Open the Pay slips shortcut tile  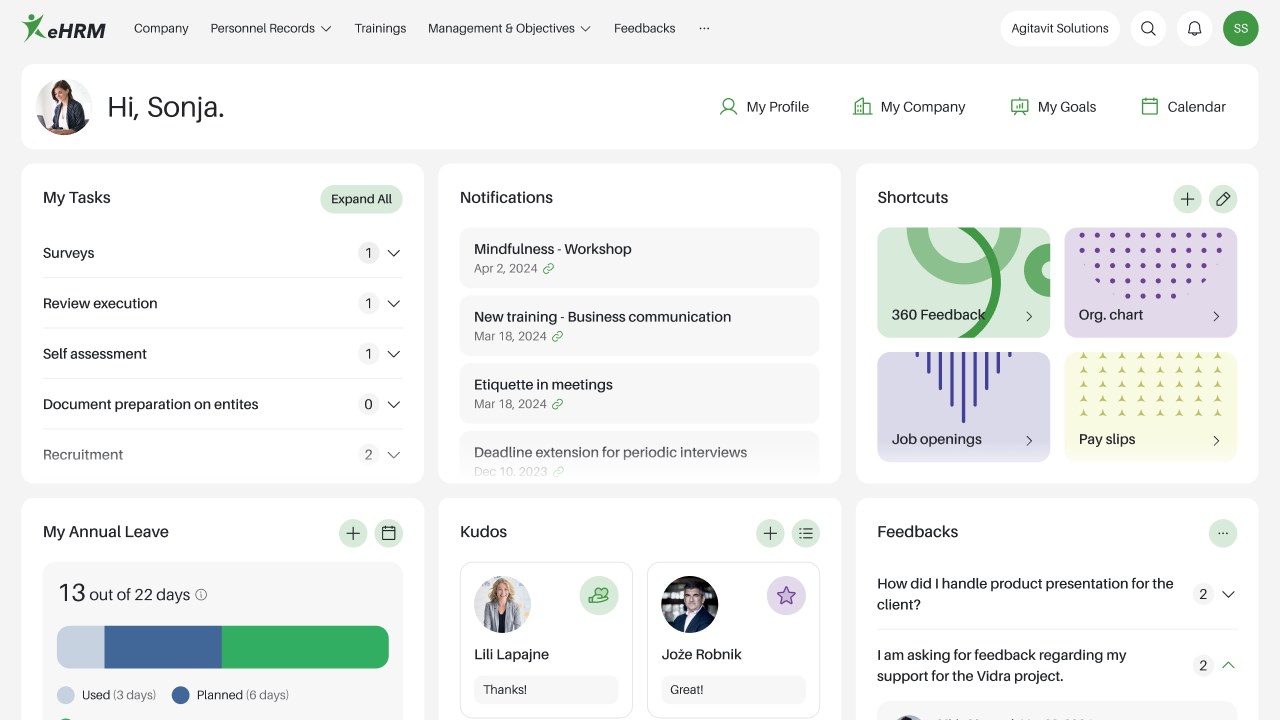pyautogui.click(x=1150, y=407)
